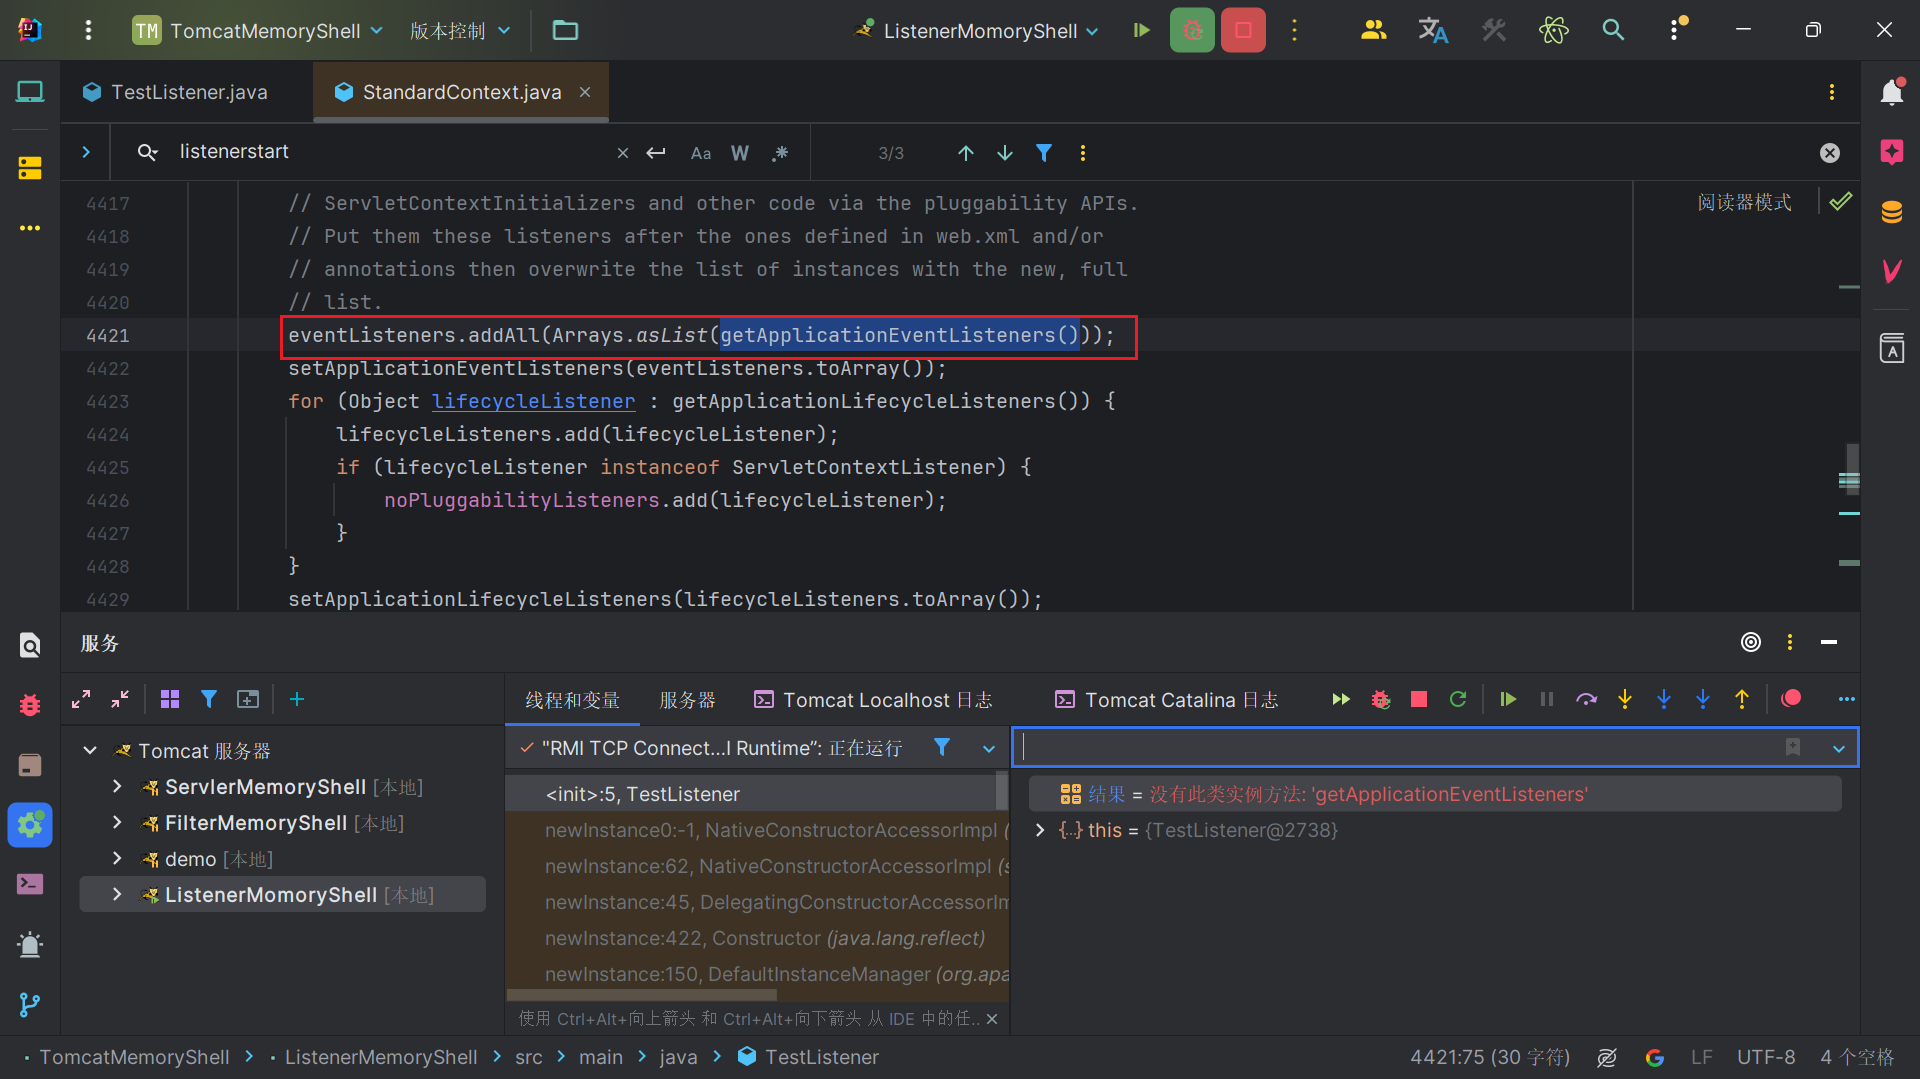
Task: Open the project tool window icon
Action: coord(30,92)
